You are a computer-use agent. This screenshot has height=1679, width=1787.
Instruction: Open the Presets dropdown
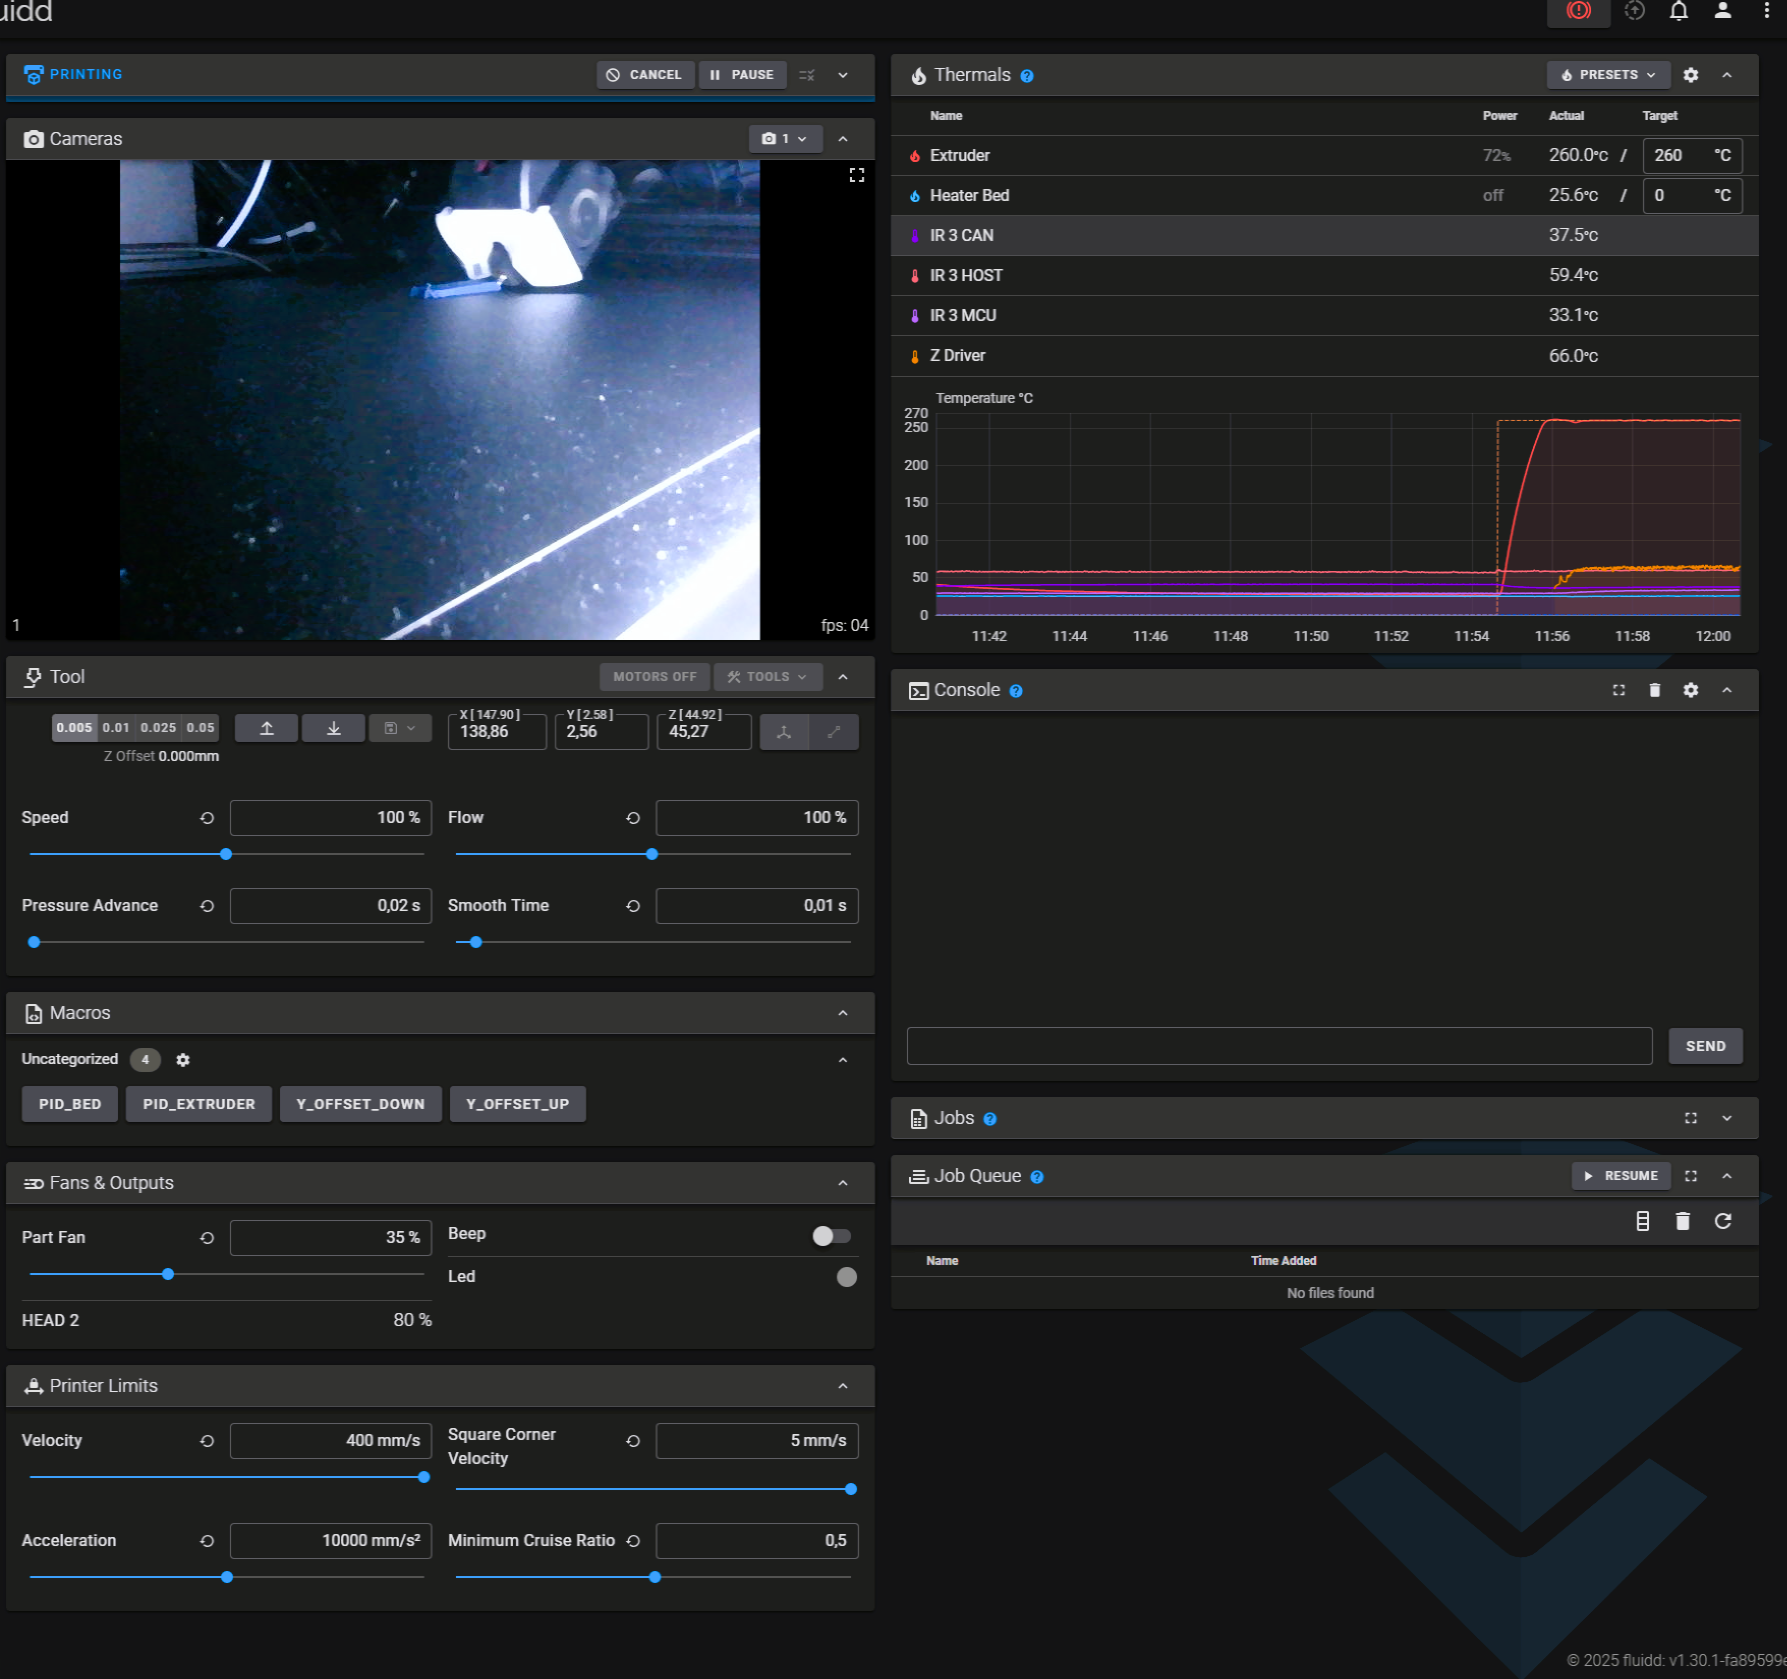pos(1608,75)
